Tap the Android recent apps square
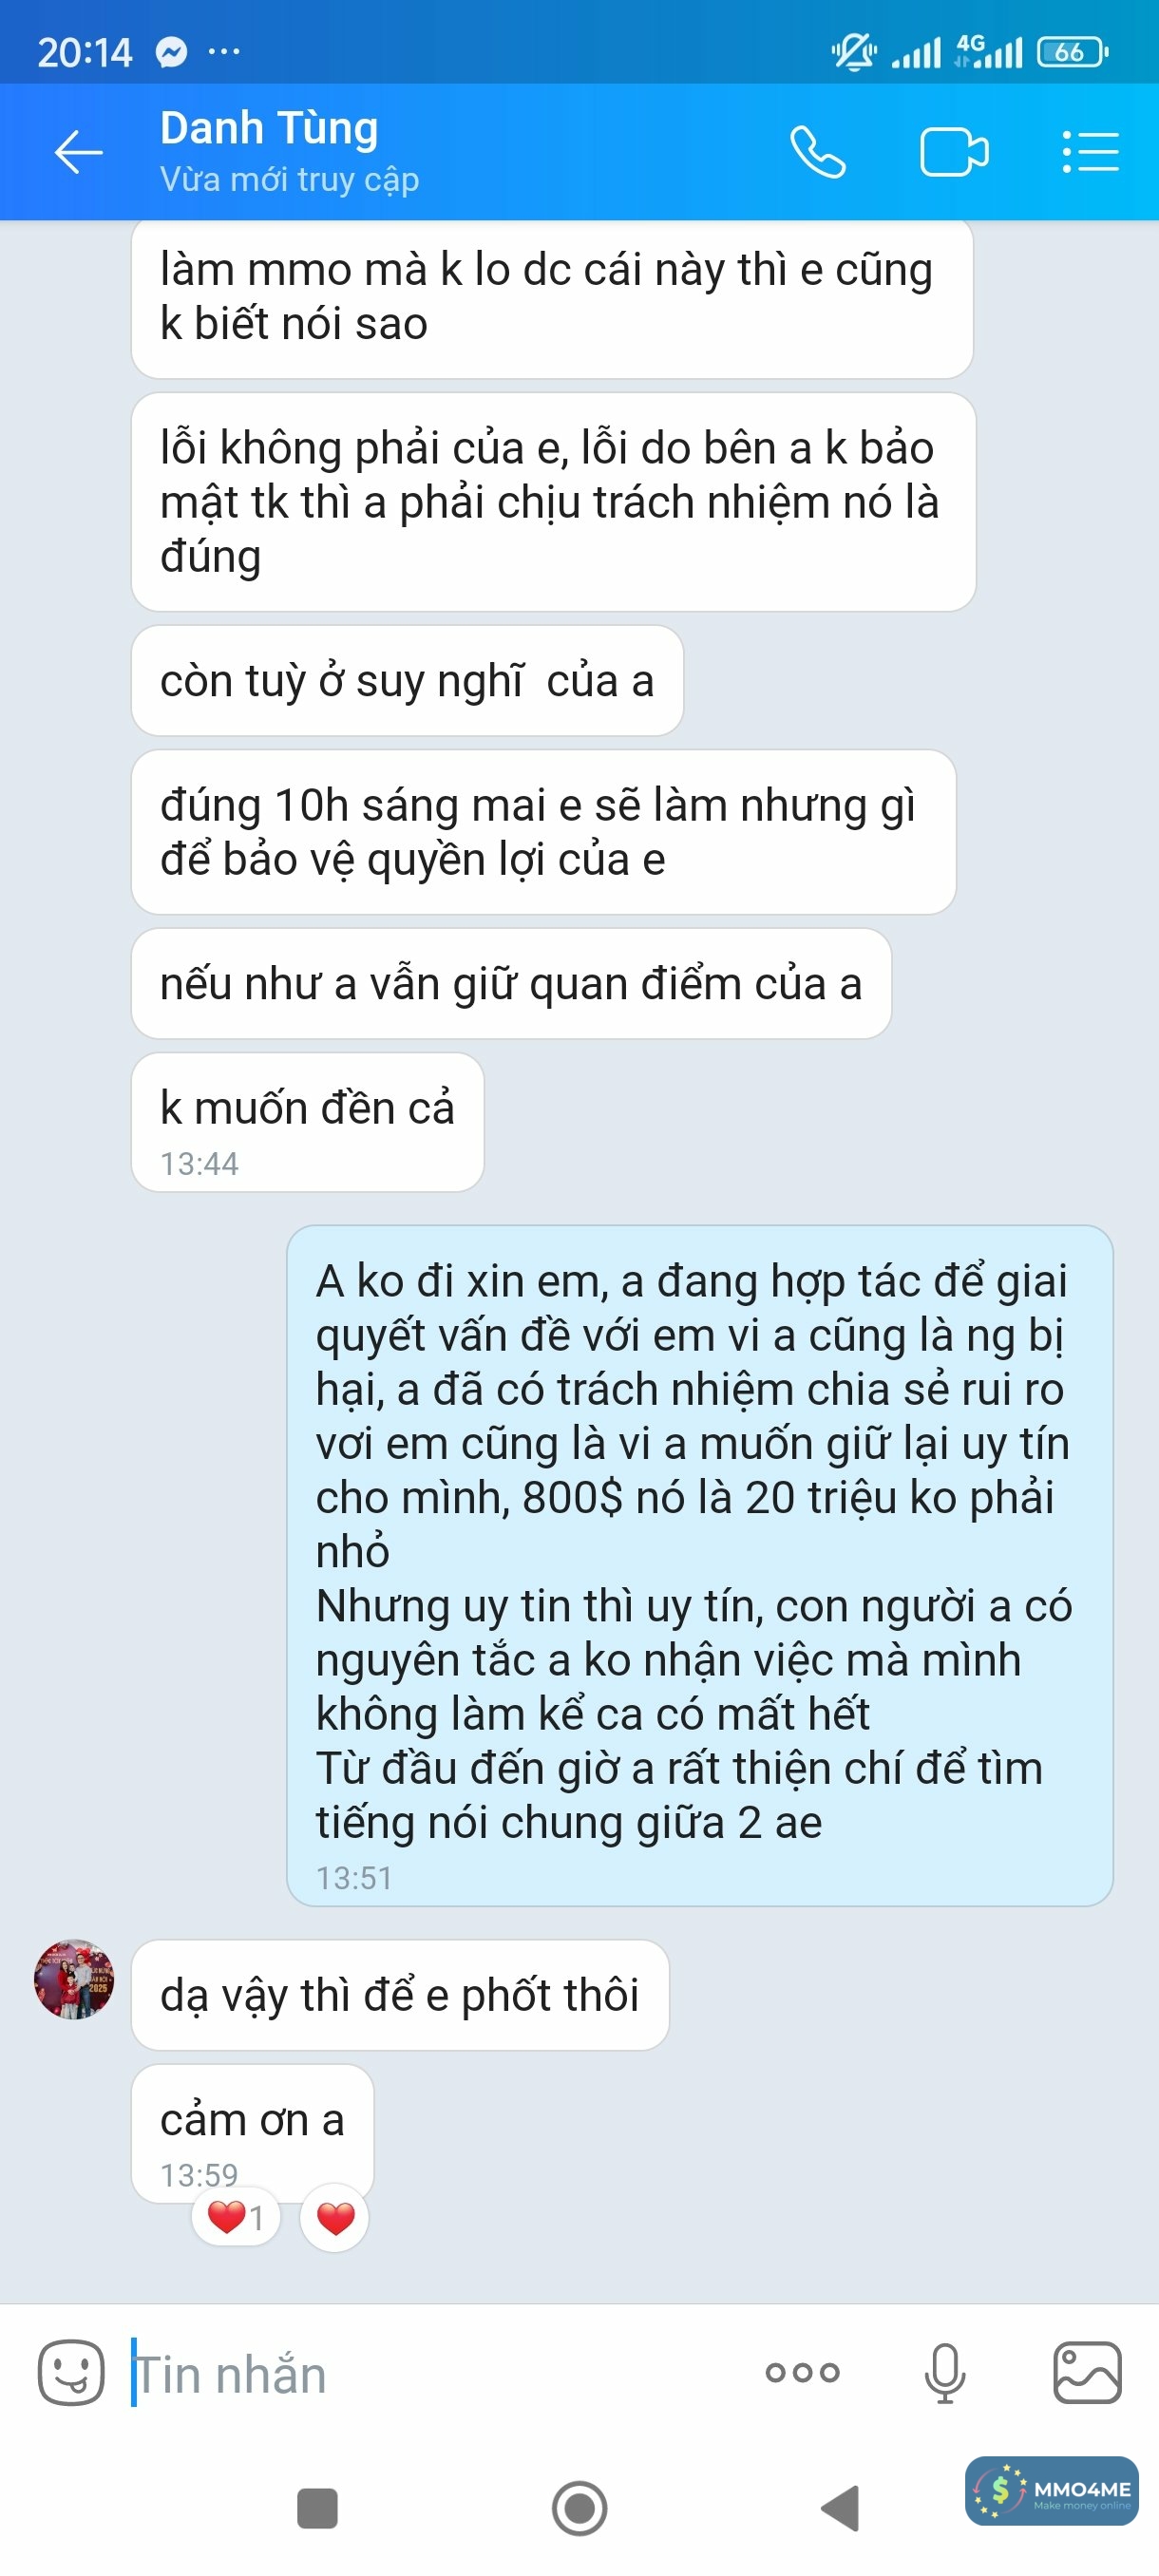Screen dimensions: 1159x2576 [x=317, y=2508]
